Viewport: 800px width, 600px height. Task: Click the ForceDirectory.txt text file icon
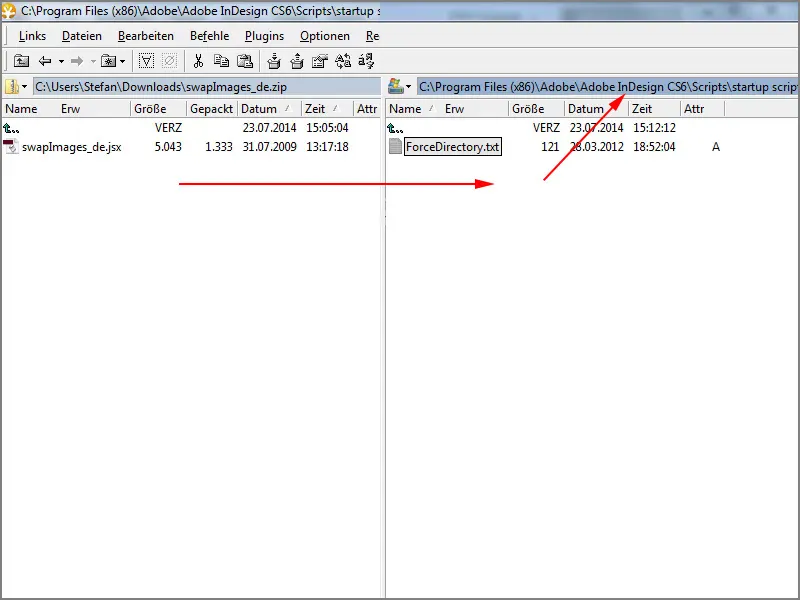[x=395, y=146]
